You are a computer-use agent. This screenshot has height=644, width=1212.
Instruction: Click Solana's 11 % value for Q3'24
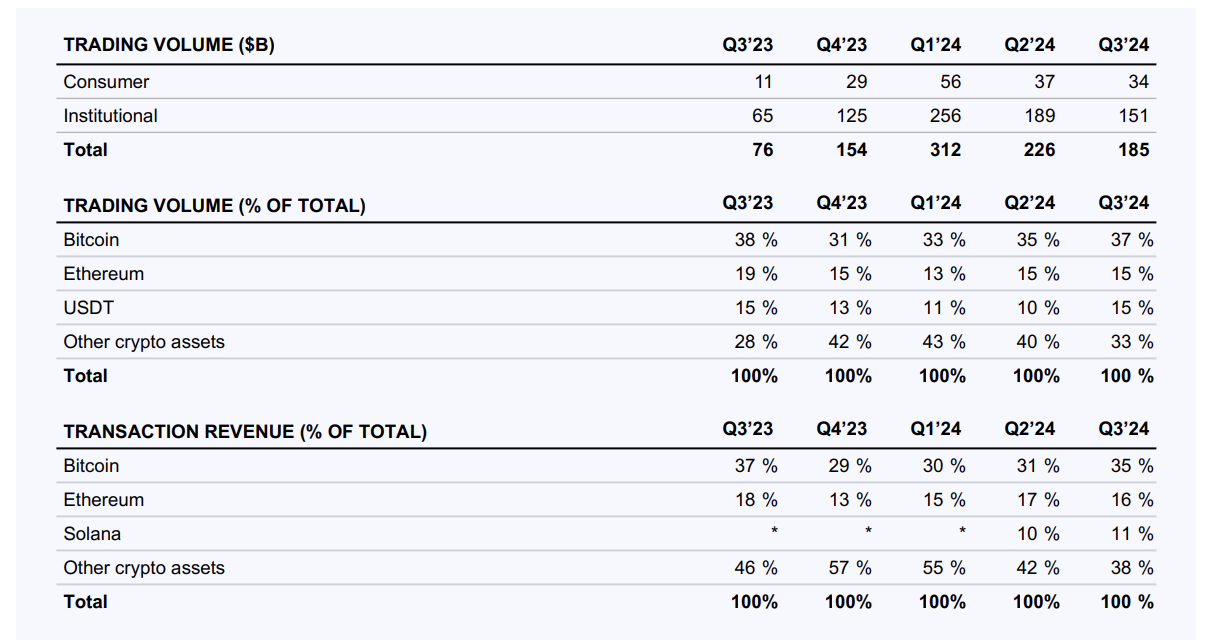click(x=1131, y=534)
